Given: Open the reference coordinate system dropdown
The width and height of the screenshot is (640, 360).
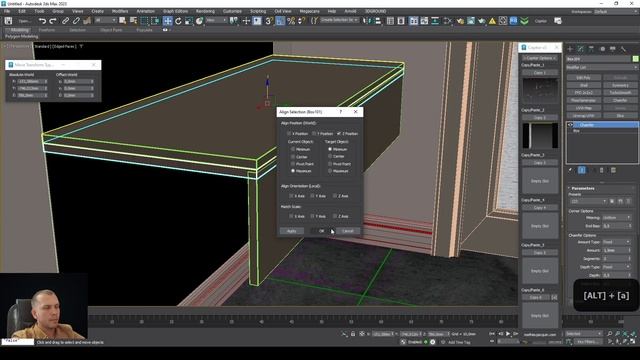Looking at the screenshot, I should [217, 20].
